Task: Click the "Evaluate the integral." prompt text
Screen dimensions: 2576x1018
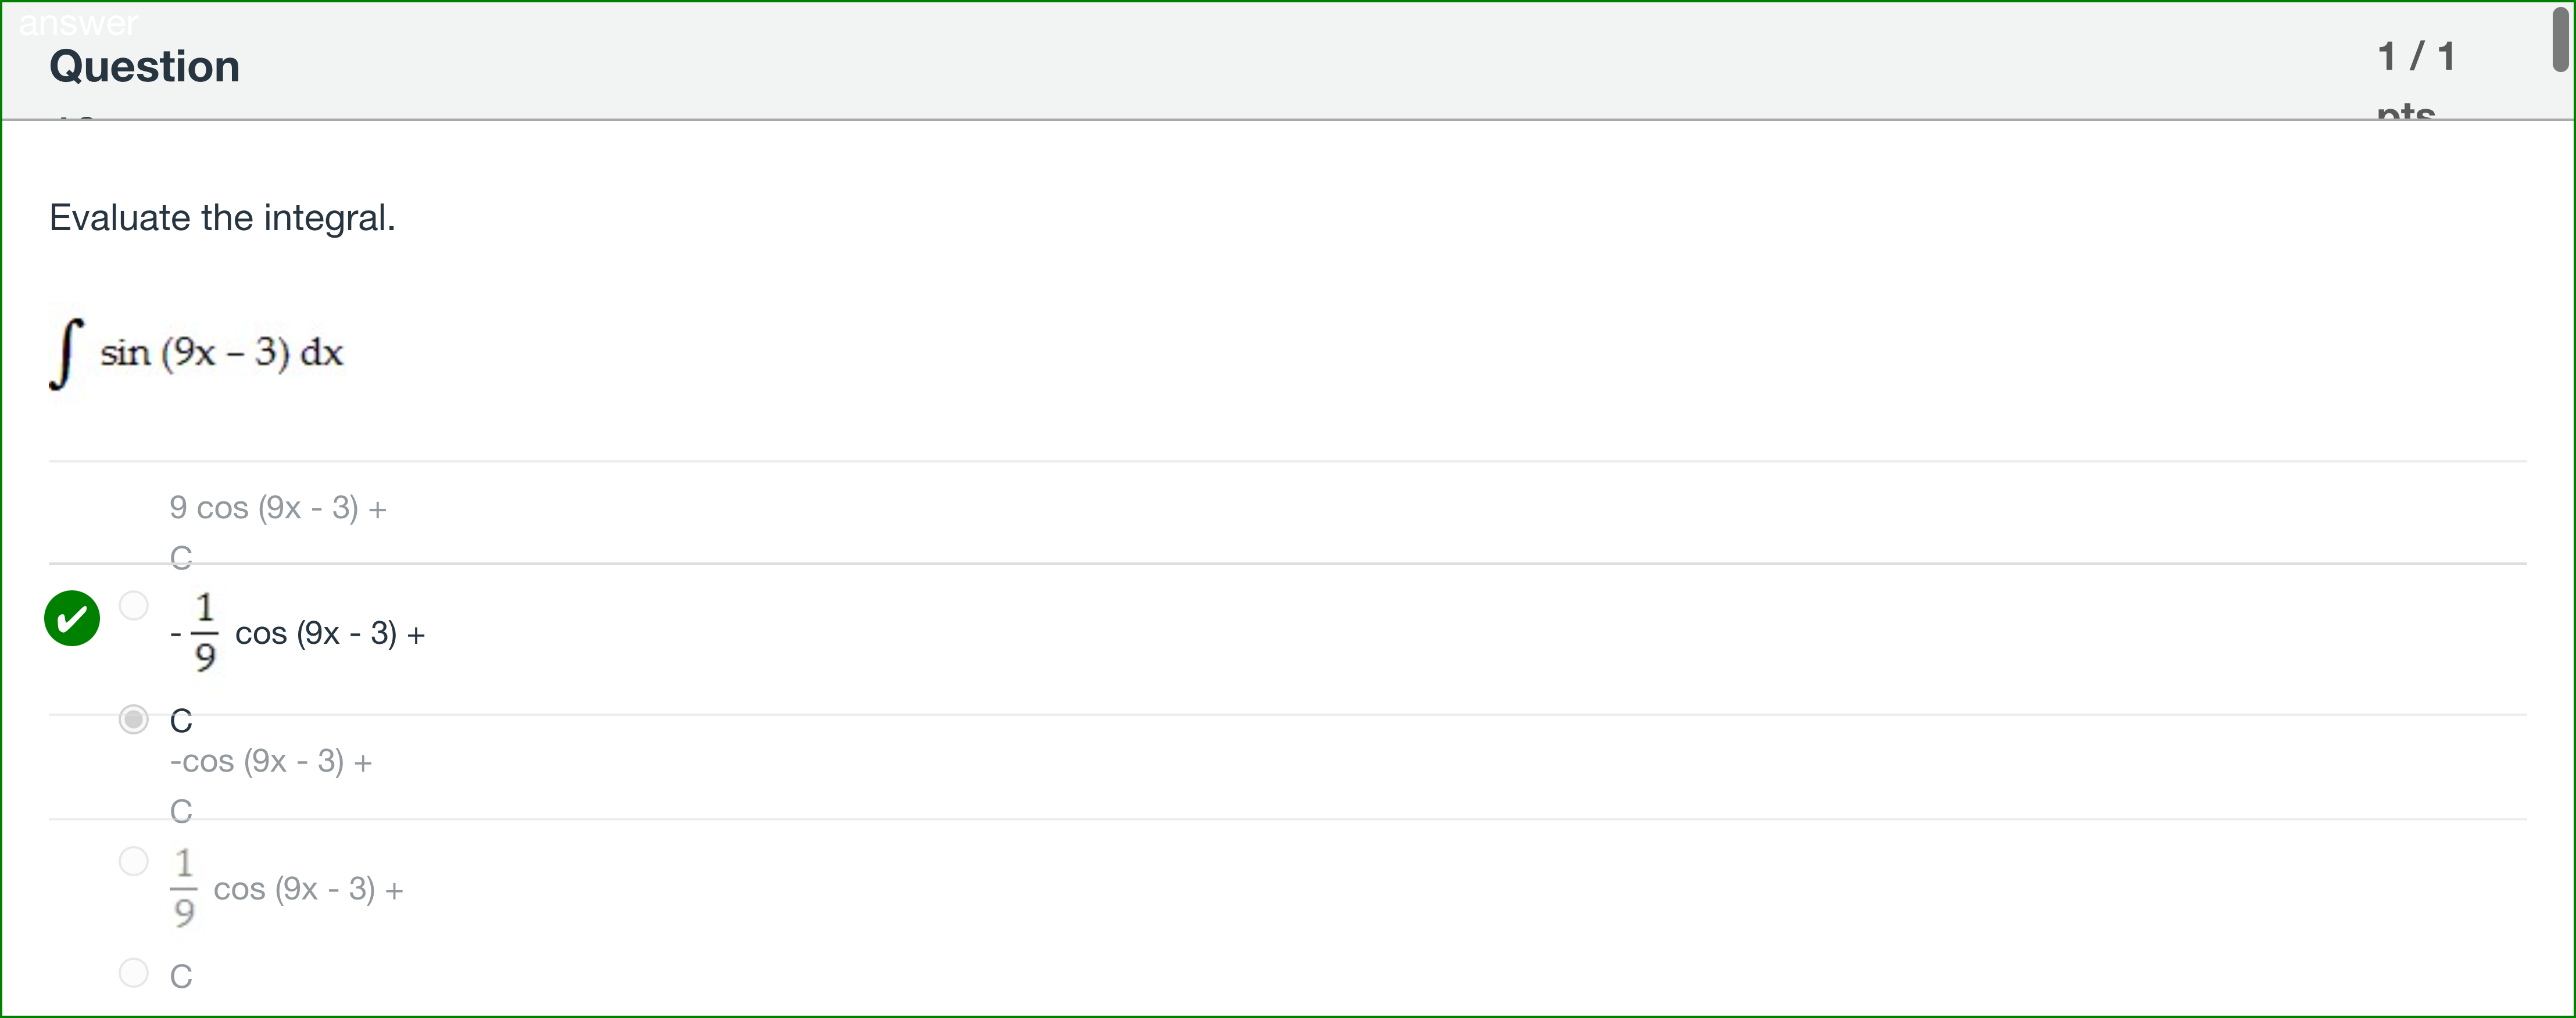Action: point(222,217)
